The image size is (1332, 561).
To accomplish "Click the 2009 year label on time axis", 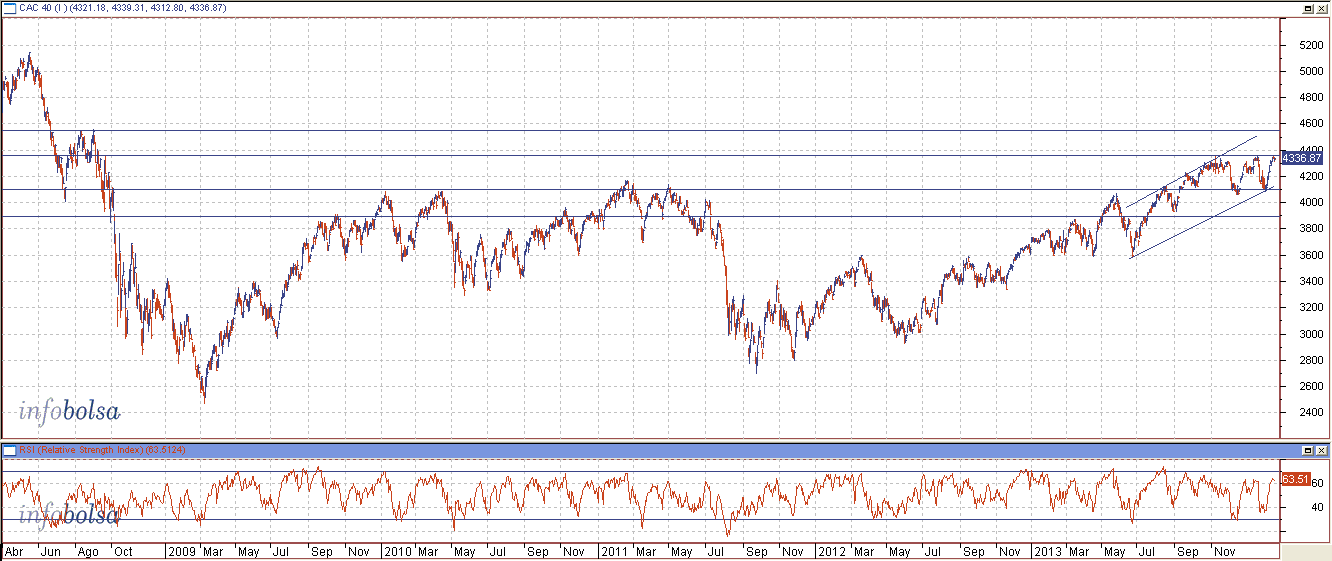I will pos(181,551).
